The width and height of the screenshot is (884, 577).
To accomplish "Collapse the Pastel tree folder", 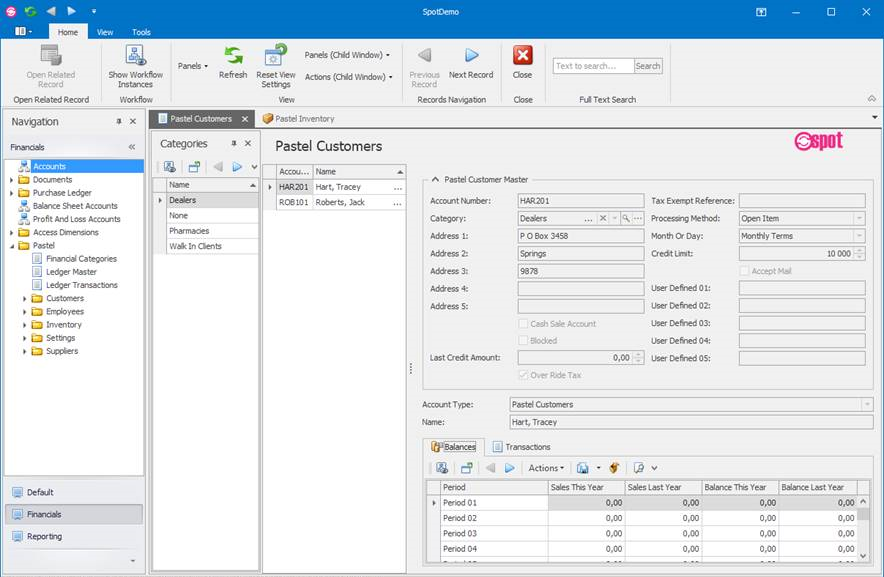I will tap(11, 246).
